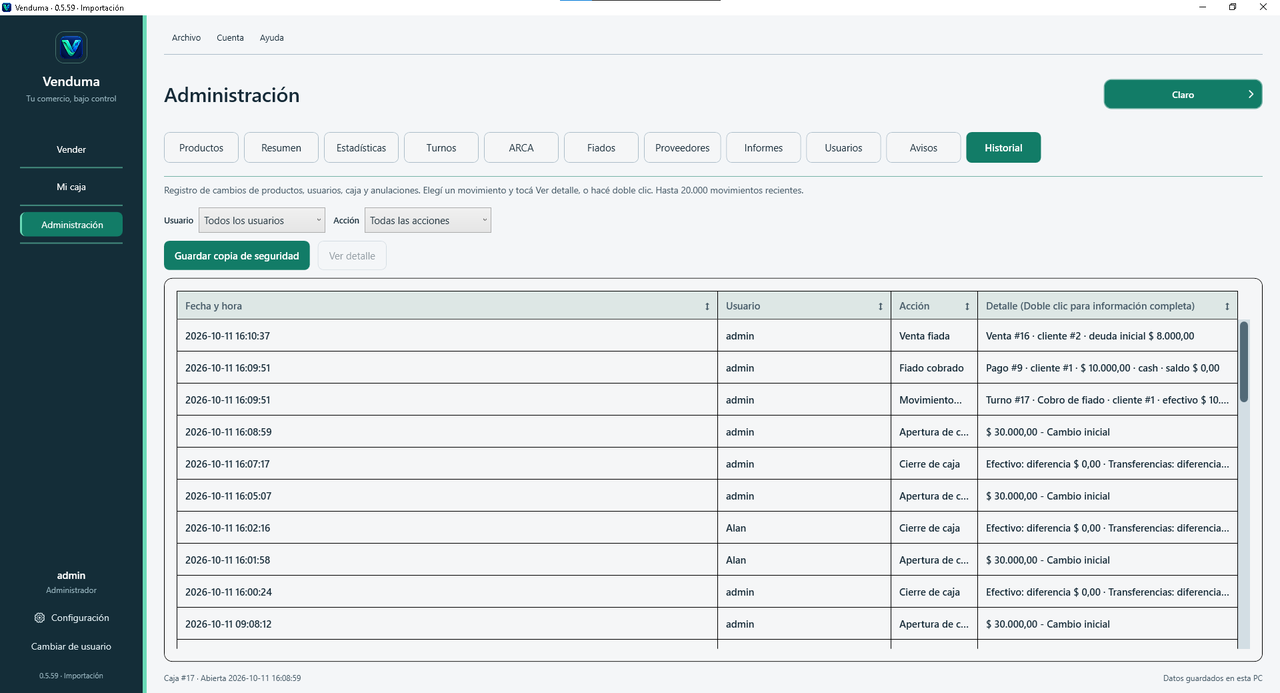Switch to the Fiados tab
The height and width of the screenshot is (693, 1280).
(x=601, y=147)
